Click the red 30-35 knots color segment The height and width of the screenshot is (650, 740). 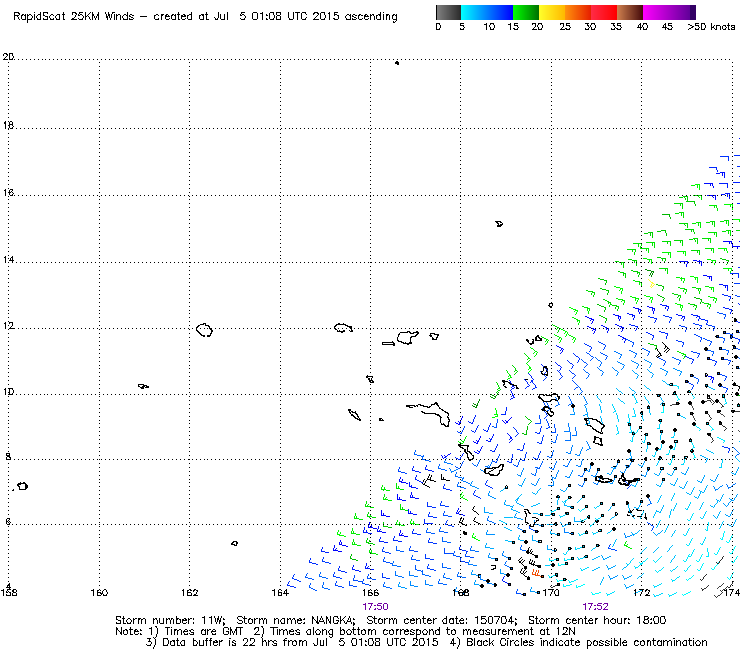click(x=604, y=12)
